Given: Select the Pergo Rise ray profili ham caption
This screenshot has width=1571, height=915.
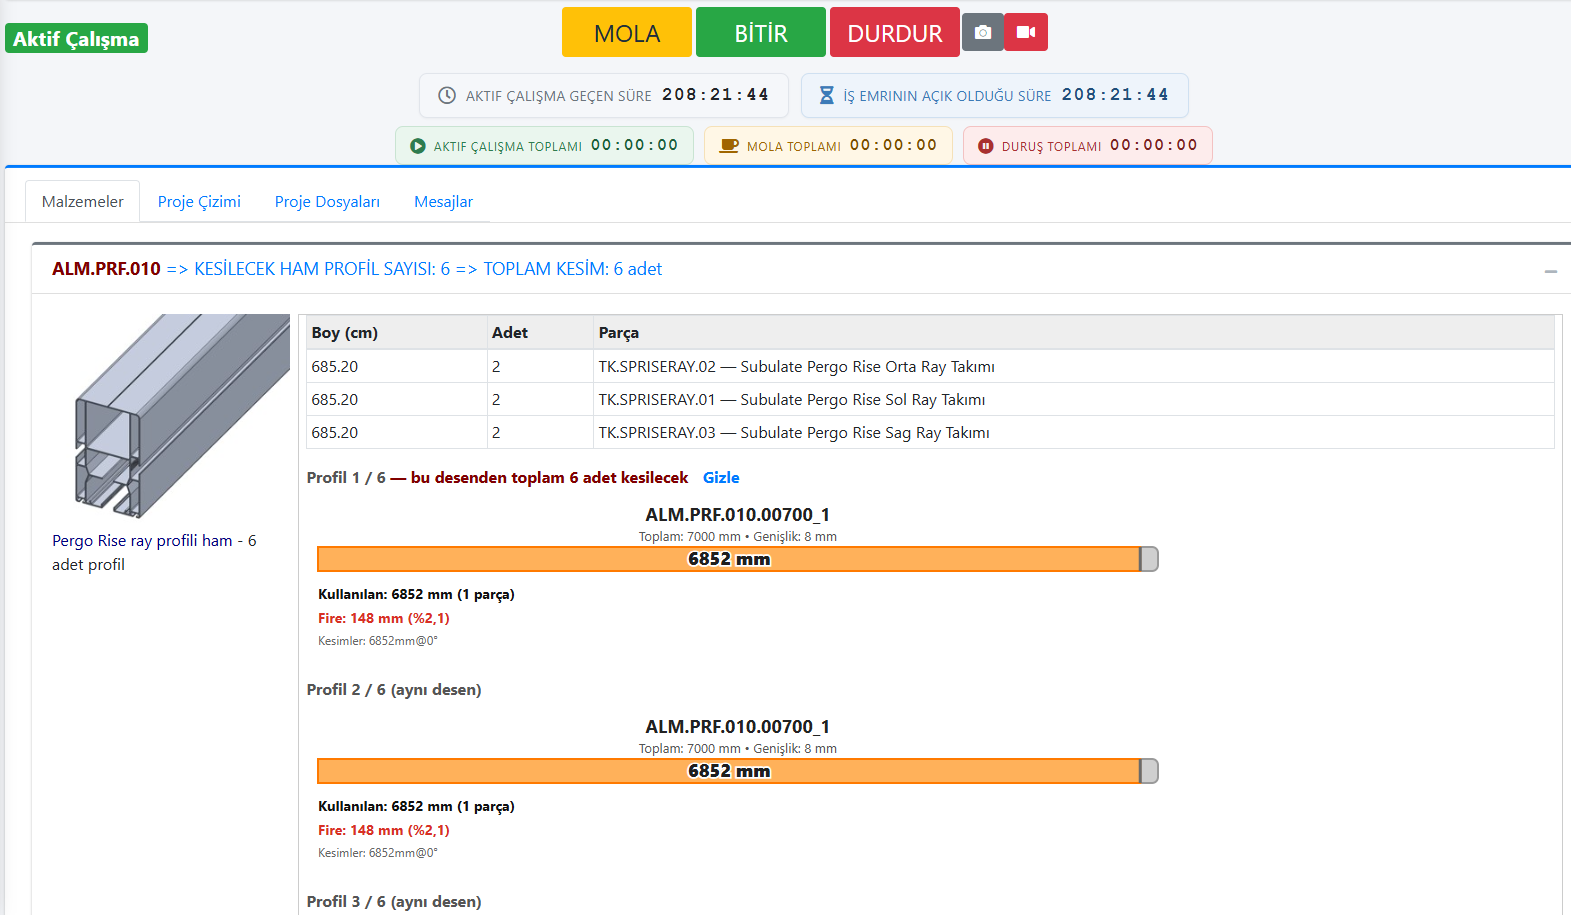Looking at the screenshot, I should point(154,553).
